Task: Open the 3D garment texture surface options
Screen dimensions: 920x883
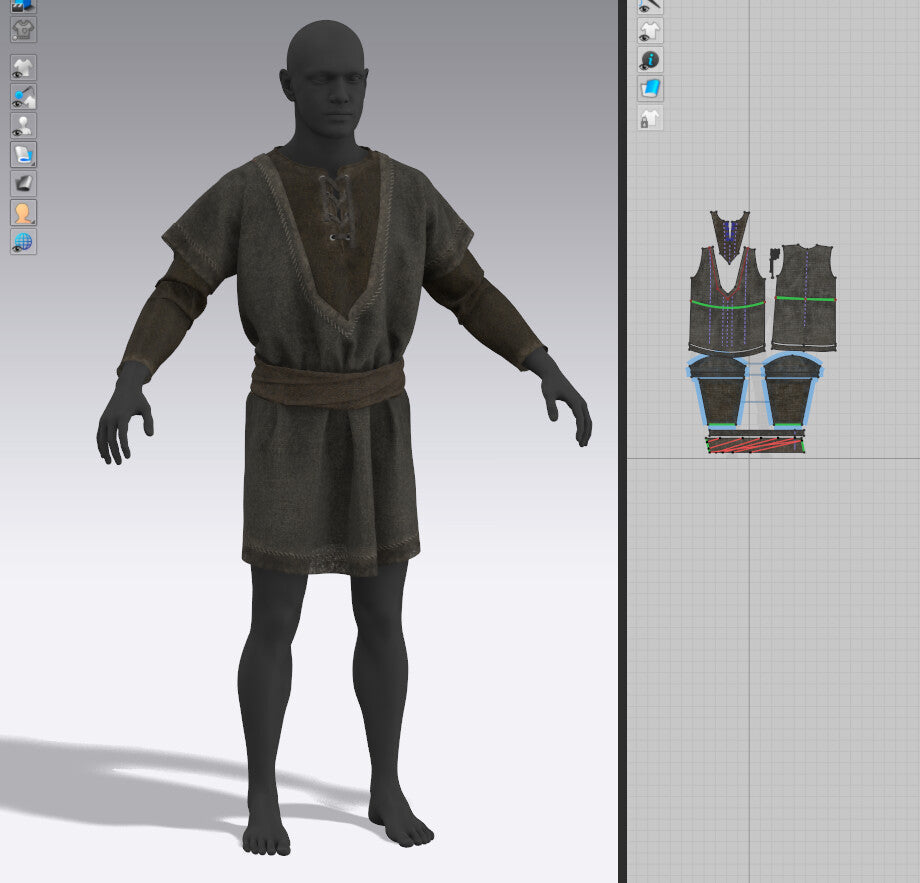Action: pos(23,154)
